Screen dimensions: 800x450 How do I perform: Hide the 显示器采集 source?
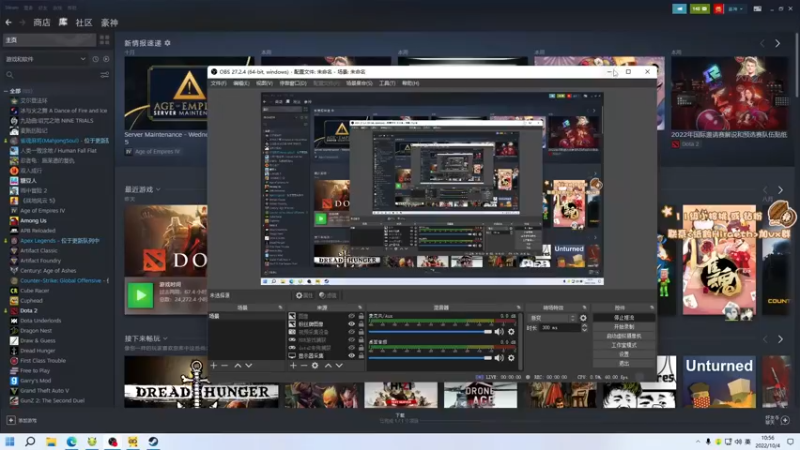coord(352,356)
